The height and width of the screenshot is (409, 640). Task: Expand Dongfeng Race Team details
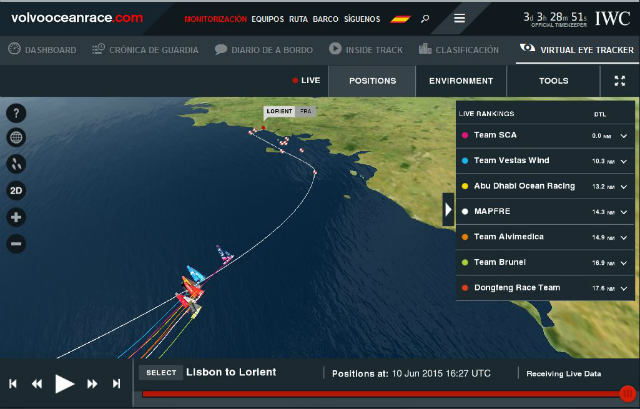(x=624, y=289)
